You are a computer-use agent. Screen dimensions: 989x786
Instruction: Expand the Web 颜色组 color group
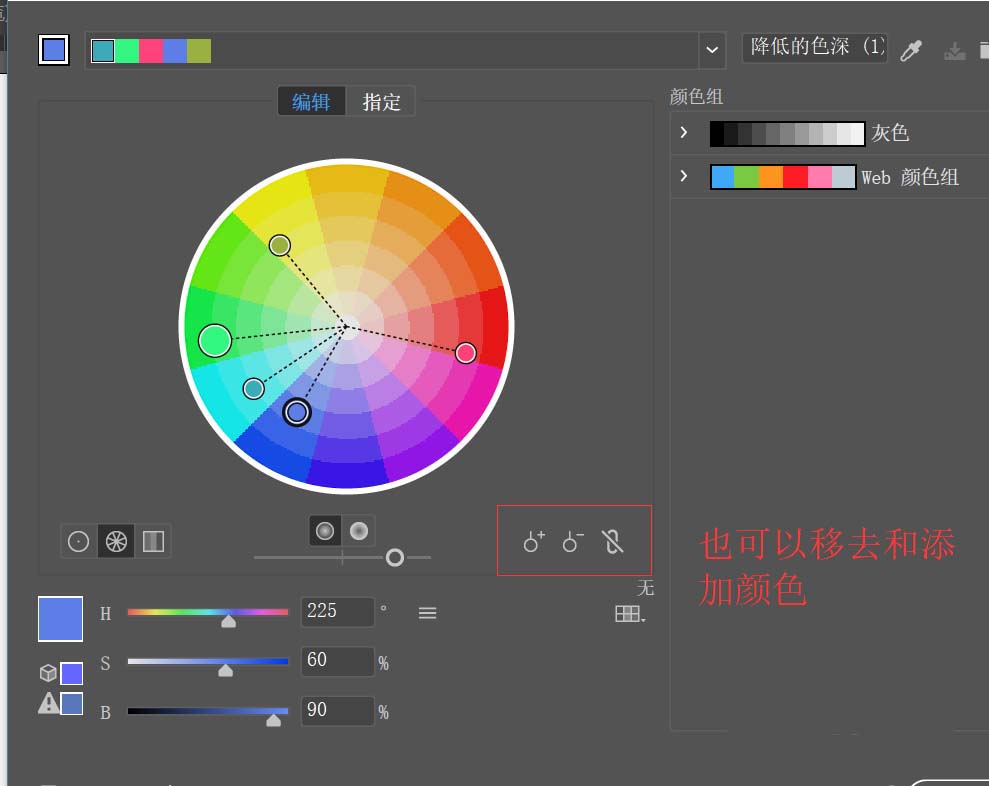tap(684, 176)
